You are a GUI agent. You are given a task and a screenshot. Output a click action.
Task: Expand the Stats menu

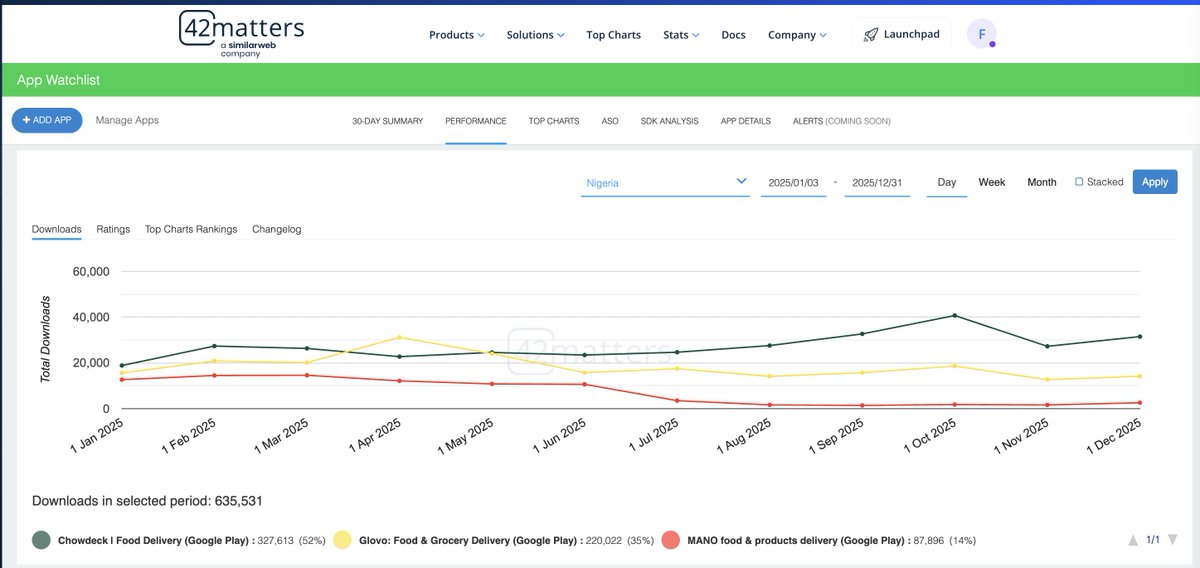[x=681, y=34]
